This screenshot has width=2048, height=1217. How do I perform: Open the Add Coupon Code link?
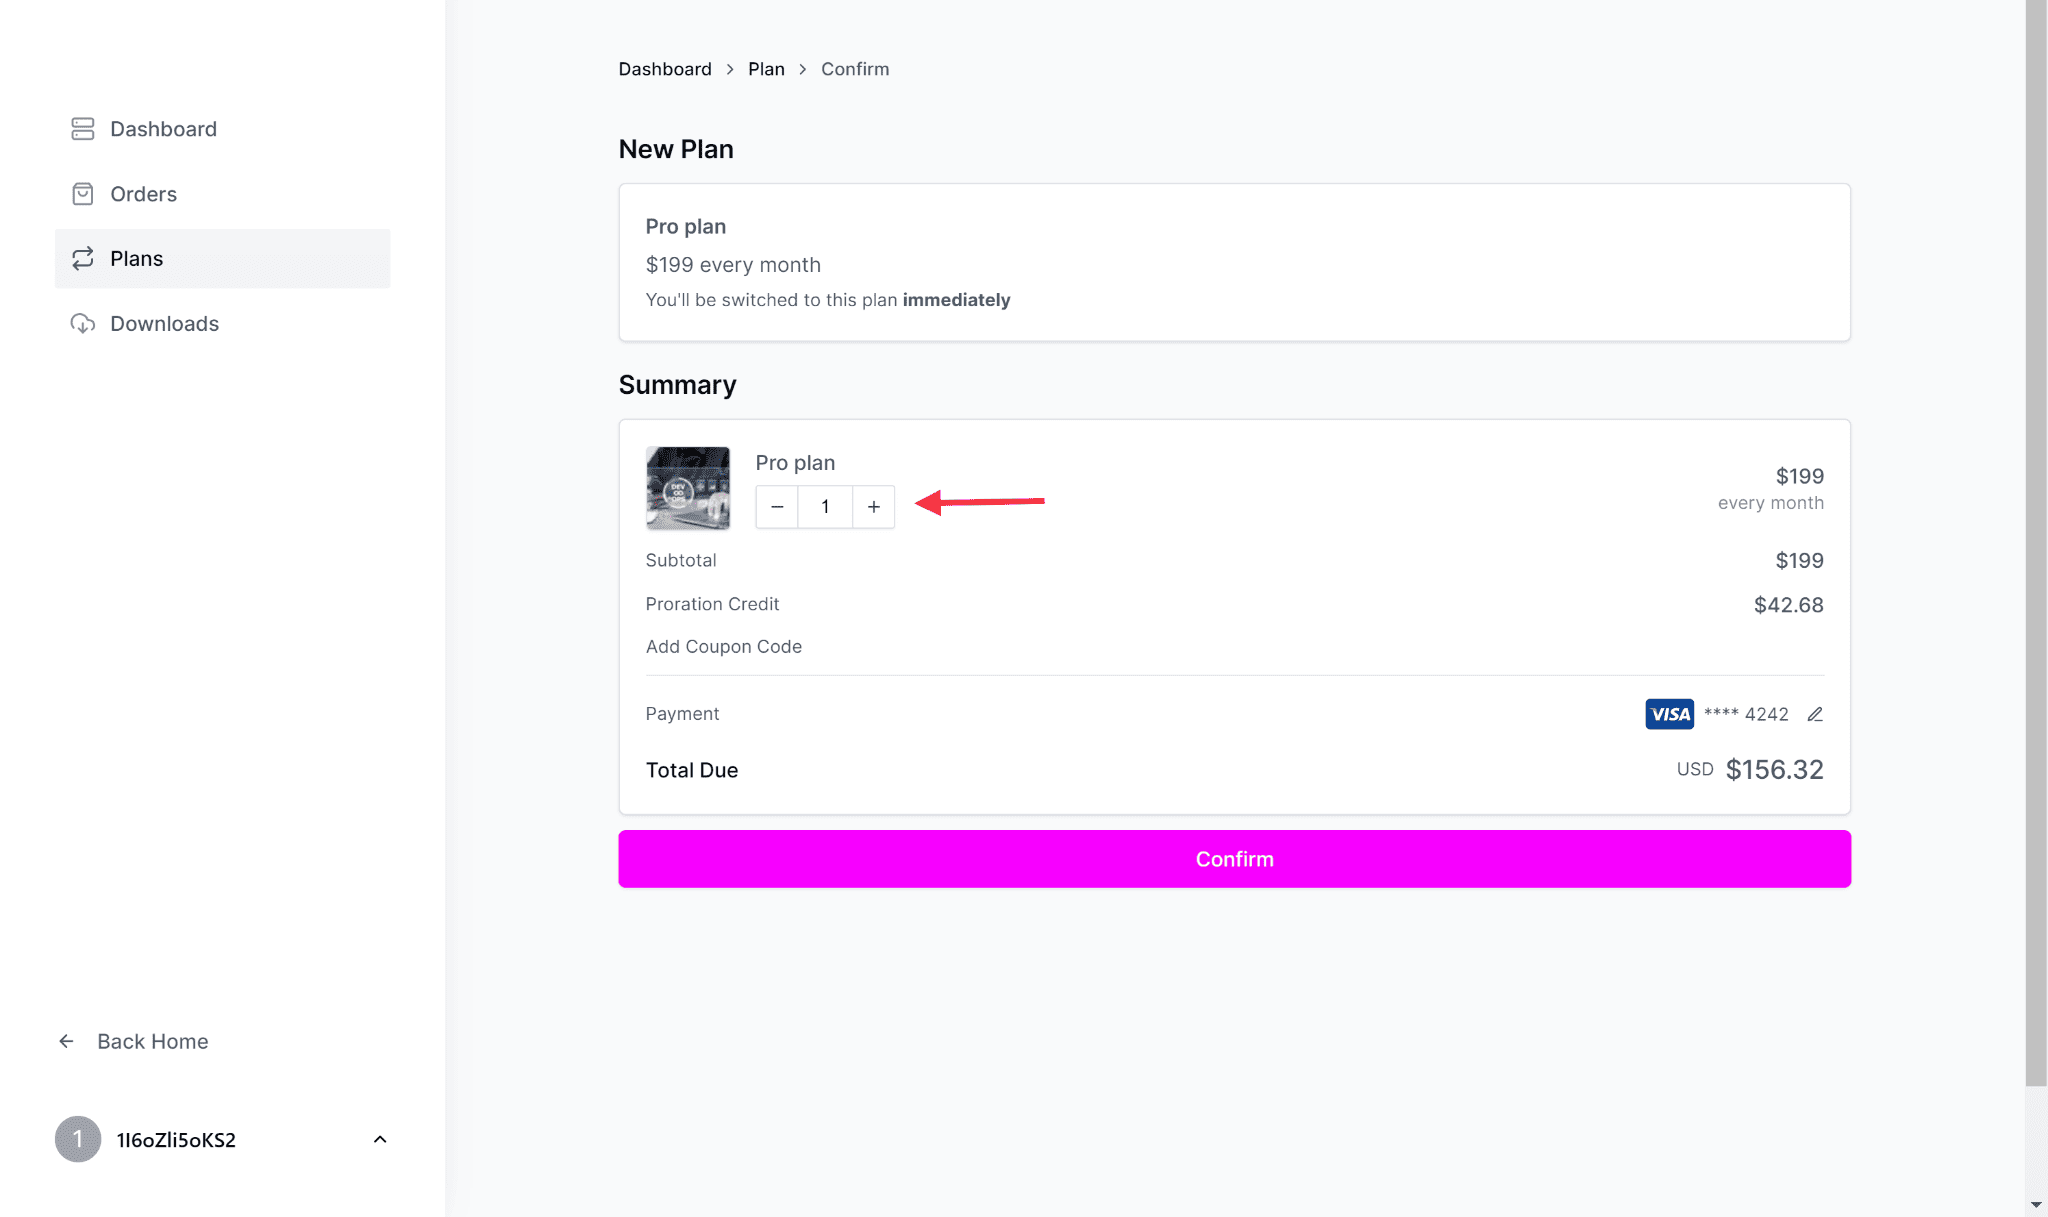pyautogui.click(x=723, y=647)
